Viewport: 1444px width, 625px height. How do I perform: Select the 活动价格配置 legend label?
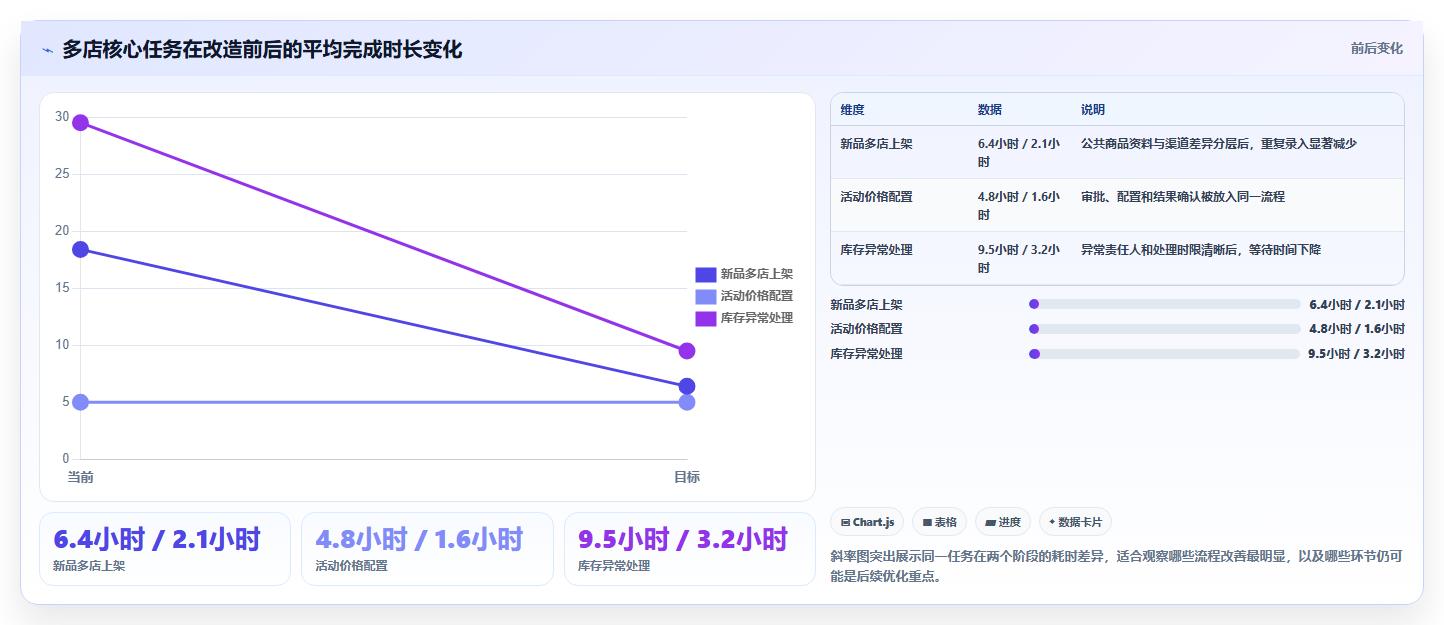756,296
